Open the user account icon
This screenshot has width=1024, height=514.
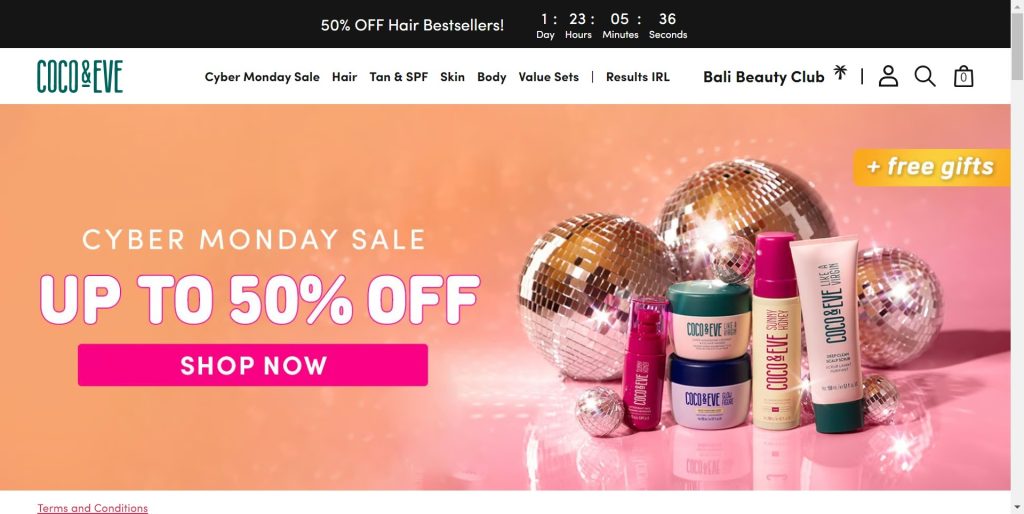888,76
